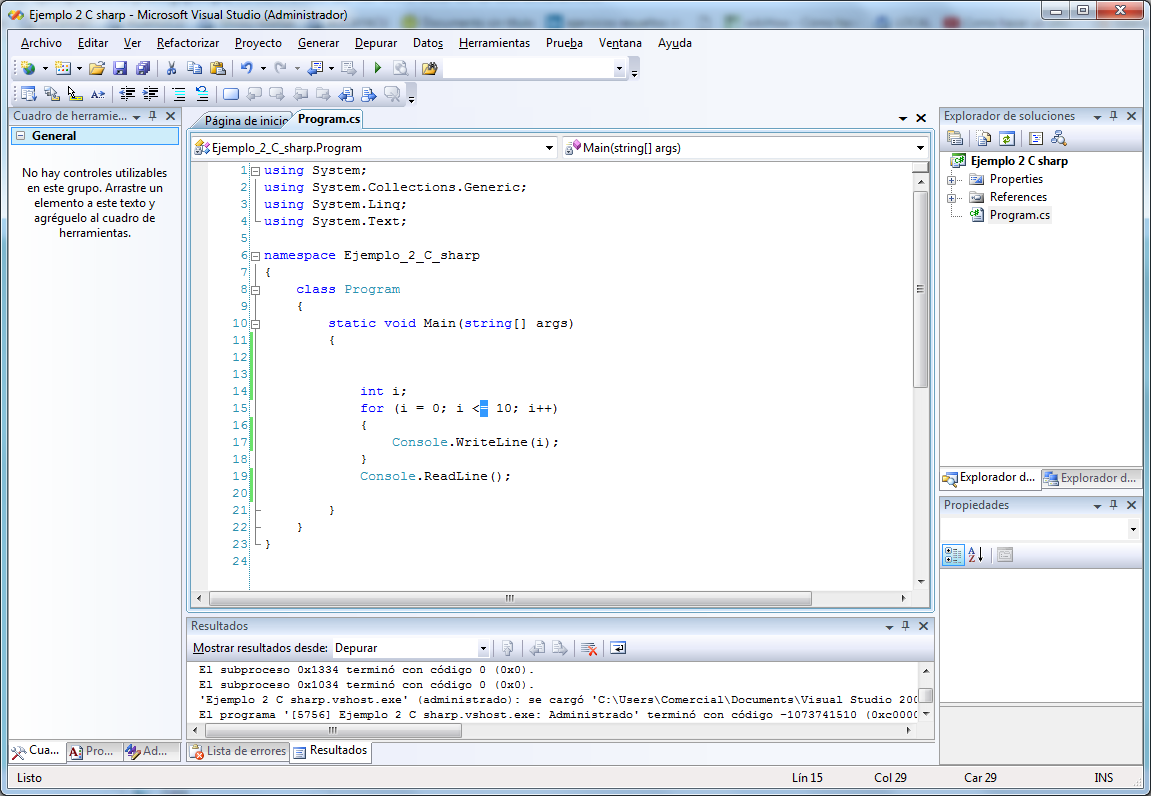Click the Resultados horizontal scrollbar thumb
The image size is (1151, 796).
click(x=333, y=731)
